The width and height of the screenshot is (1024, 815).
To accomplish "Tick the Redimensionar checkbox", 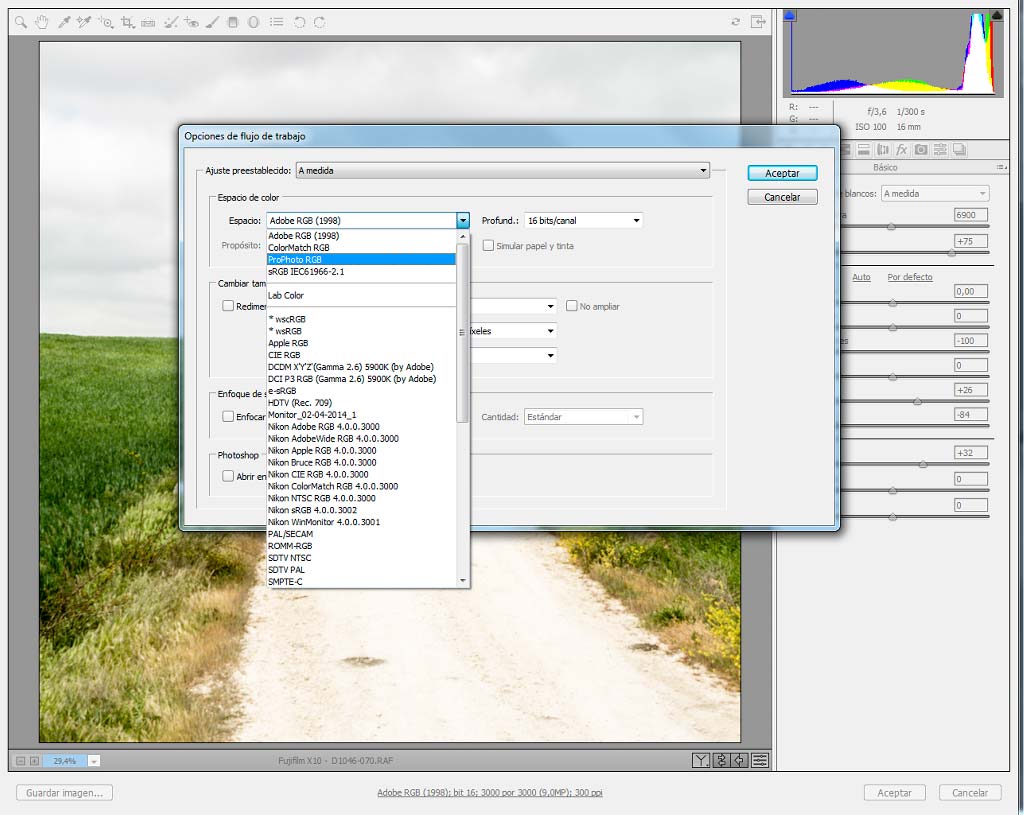I will tap(228, 306).
